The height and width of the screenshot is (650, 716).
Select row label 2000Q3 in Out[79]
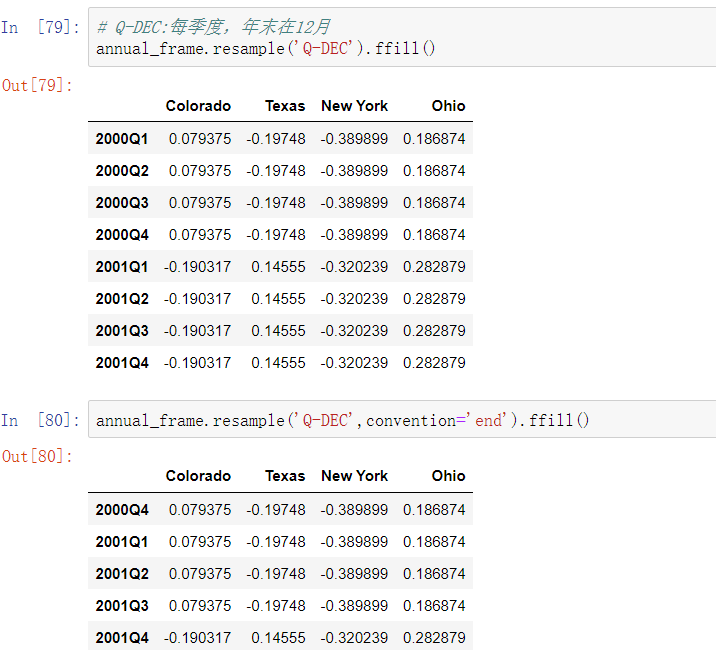click(122, 203)
